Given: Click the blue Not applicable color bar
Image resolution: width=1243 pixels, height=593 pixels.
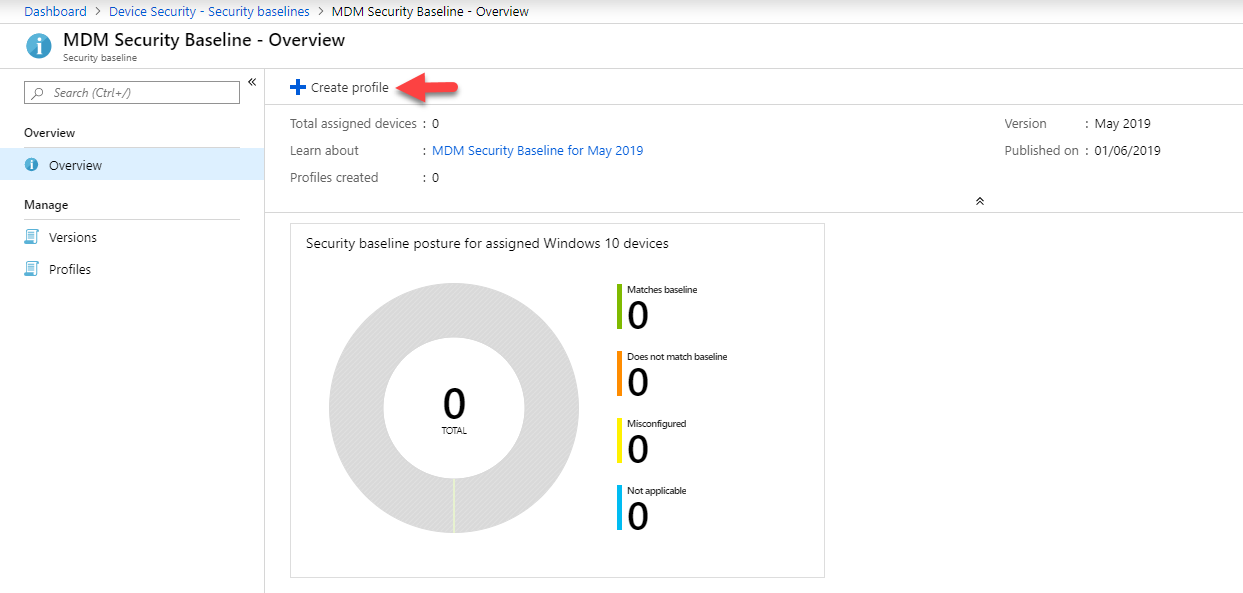Looking at the screenshot, I should pyautogui.click(x=620, y=507).
